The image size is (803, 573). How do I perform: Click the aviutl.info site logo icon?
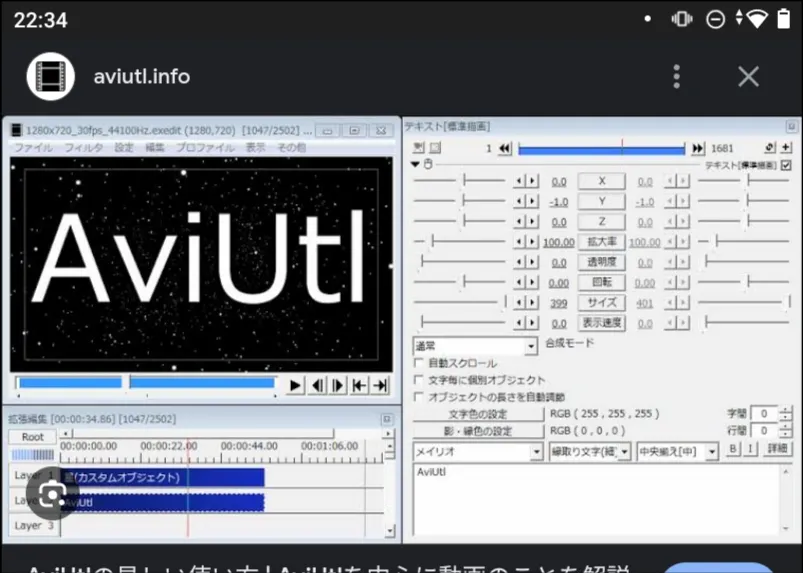coord(51,76)
